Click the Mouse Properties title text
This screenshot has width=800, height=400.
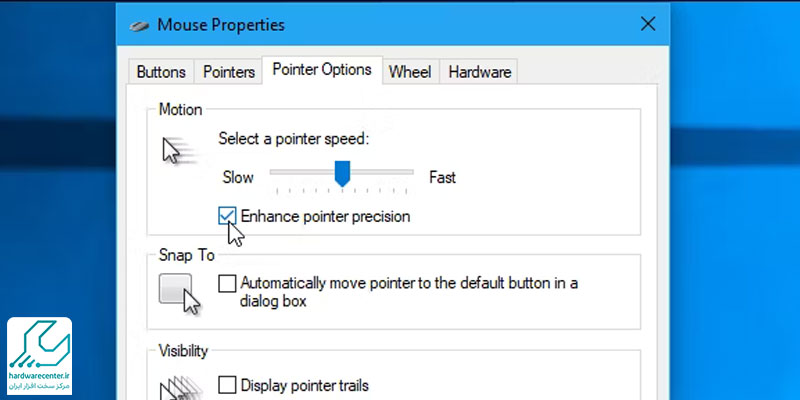click(x=221, y=25)
